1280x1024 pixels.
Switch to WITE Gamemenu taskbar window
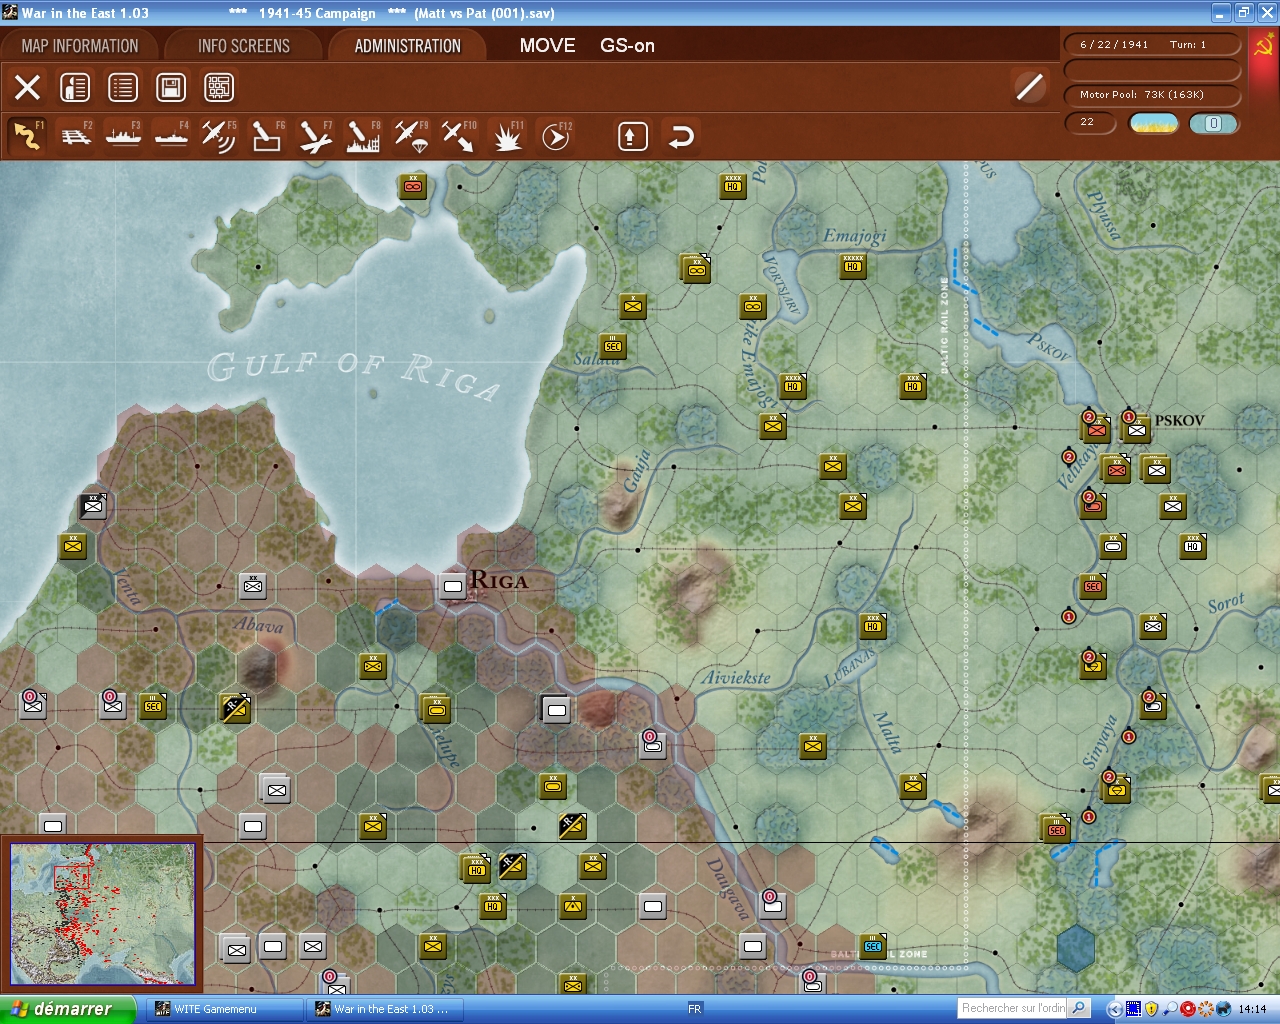225,1009
